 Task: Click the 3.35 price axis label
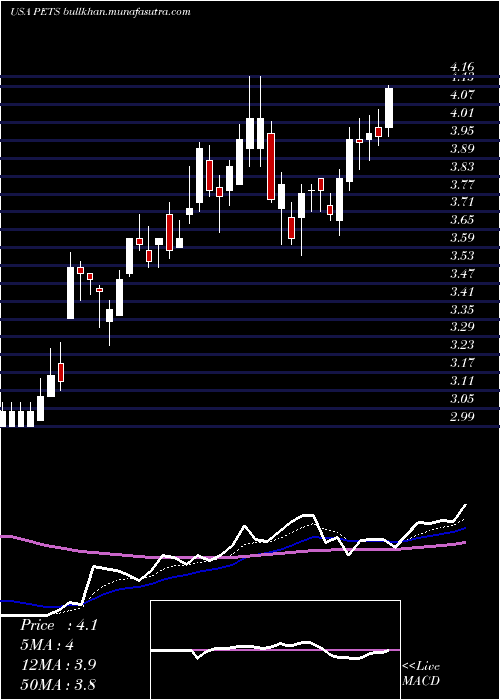pyautogui.click(x=462, y=309)
